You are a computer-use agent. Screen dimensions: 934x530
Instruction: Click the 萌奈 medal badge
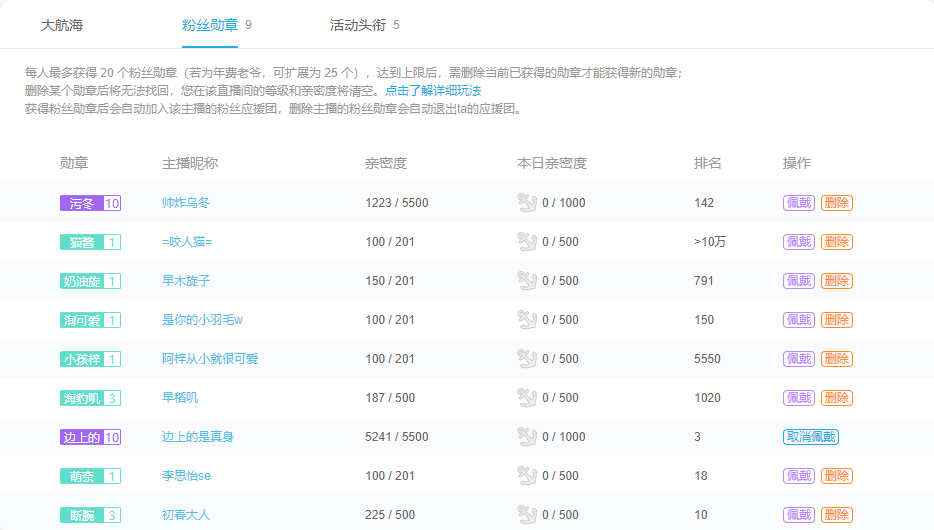click(x=91, y=476)
